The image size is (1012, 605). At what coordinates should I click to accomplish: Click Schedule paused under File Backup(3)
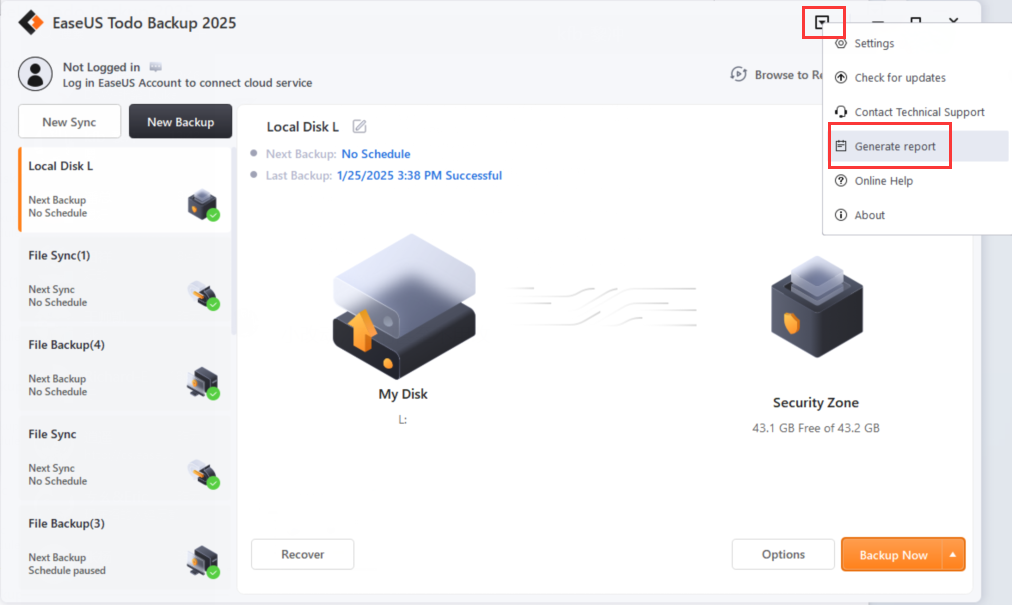pos(67,571)
